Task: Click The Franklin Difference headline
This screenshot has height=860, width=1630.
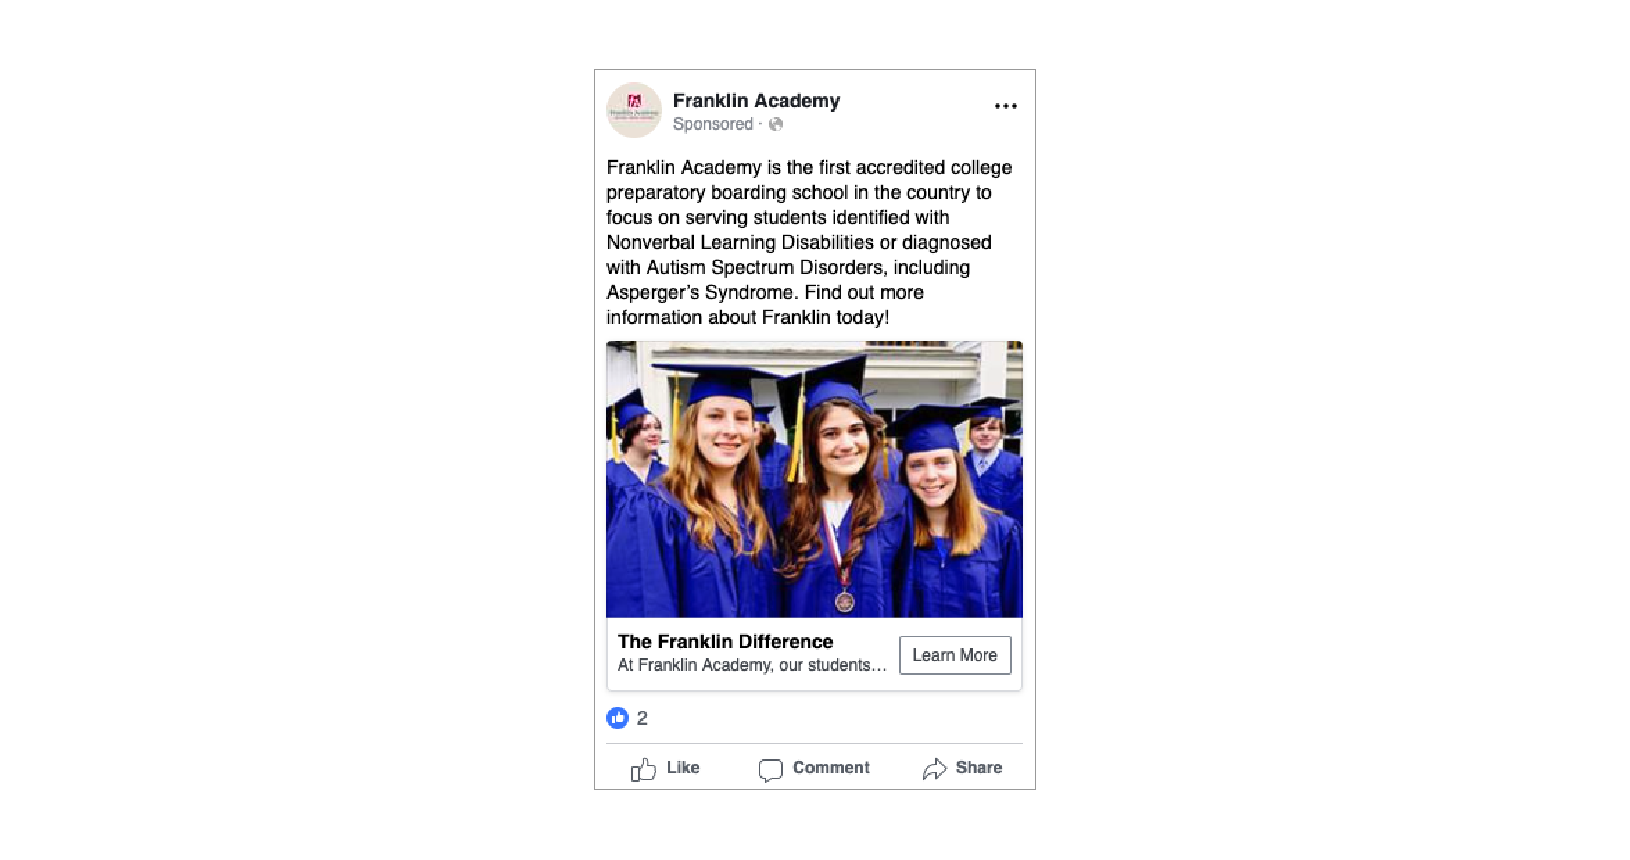Action: [x=725, y=641]
